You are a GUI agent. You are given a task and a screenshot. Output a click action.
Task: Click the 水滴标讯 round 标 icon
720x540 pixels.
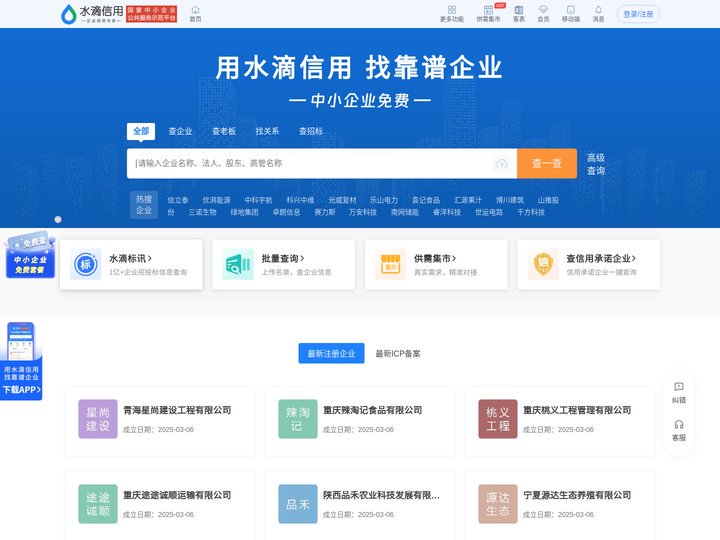(x=85, y=264)
